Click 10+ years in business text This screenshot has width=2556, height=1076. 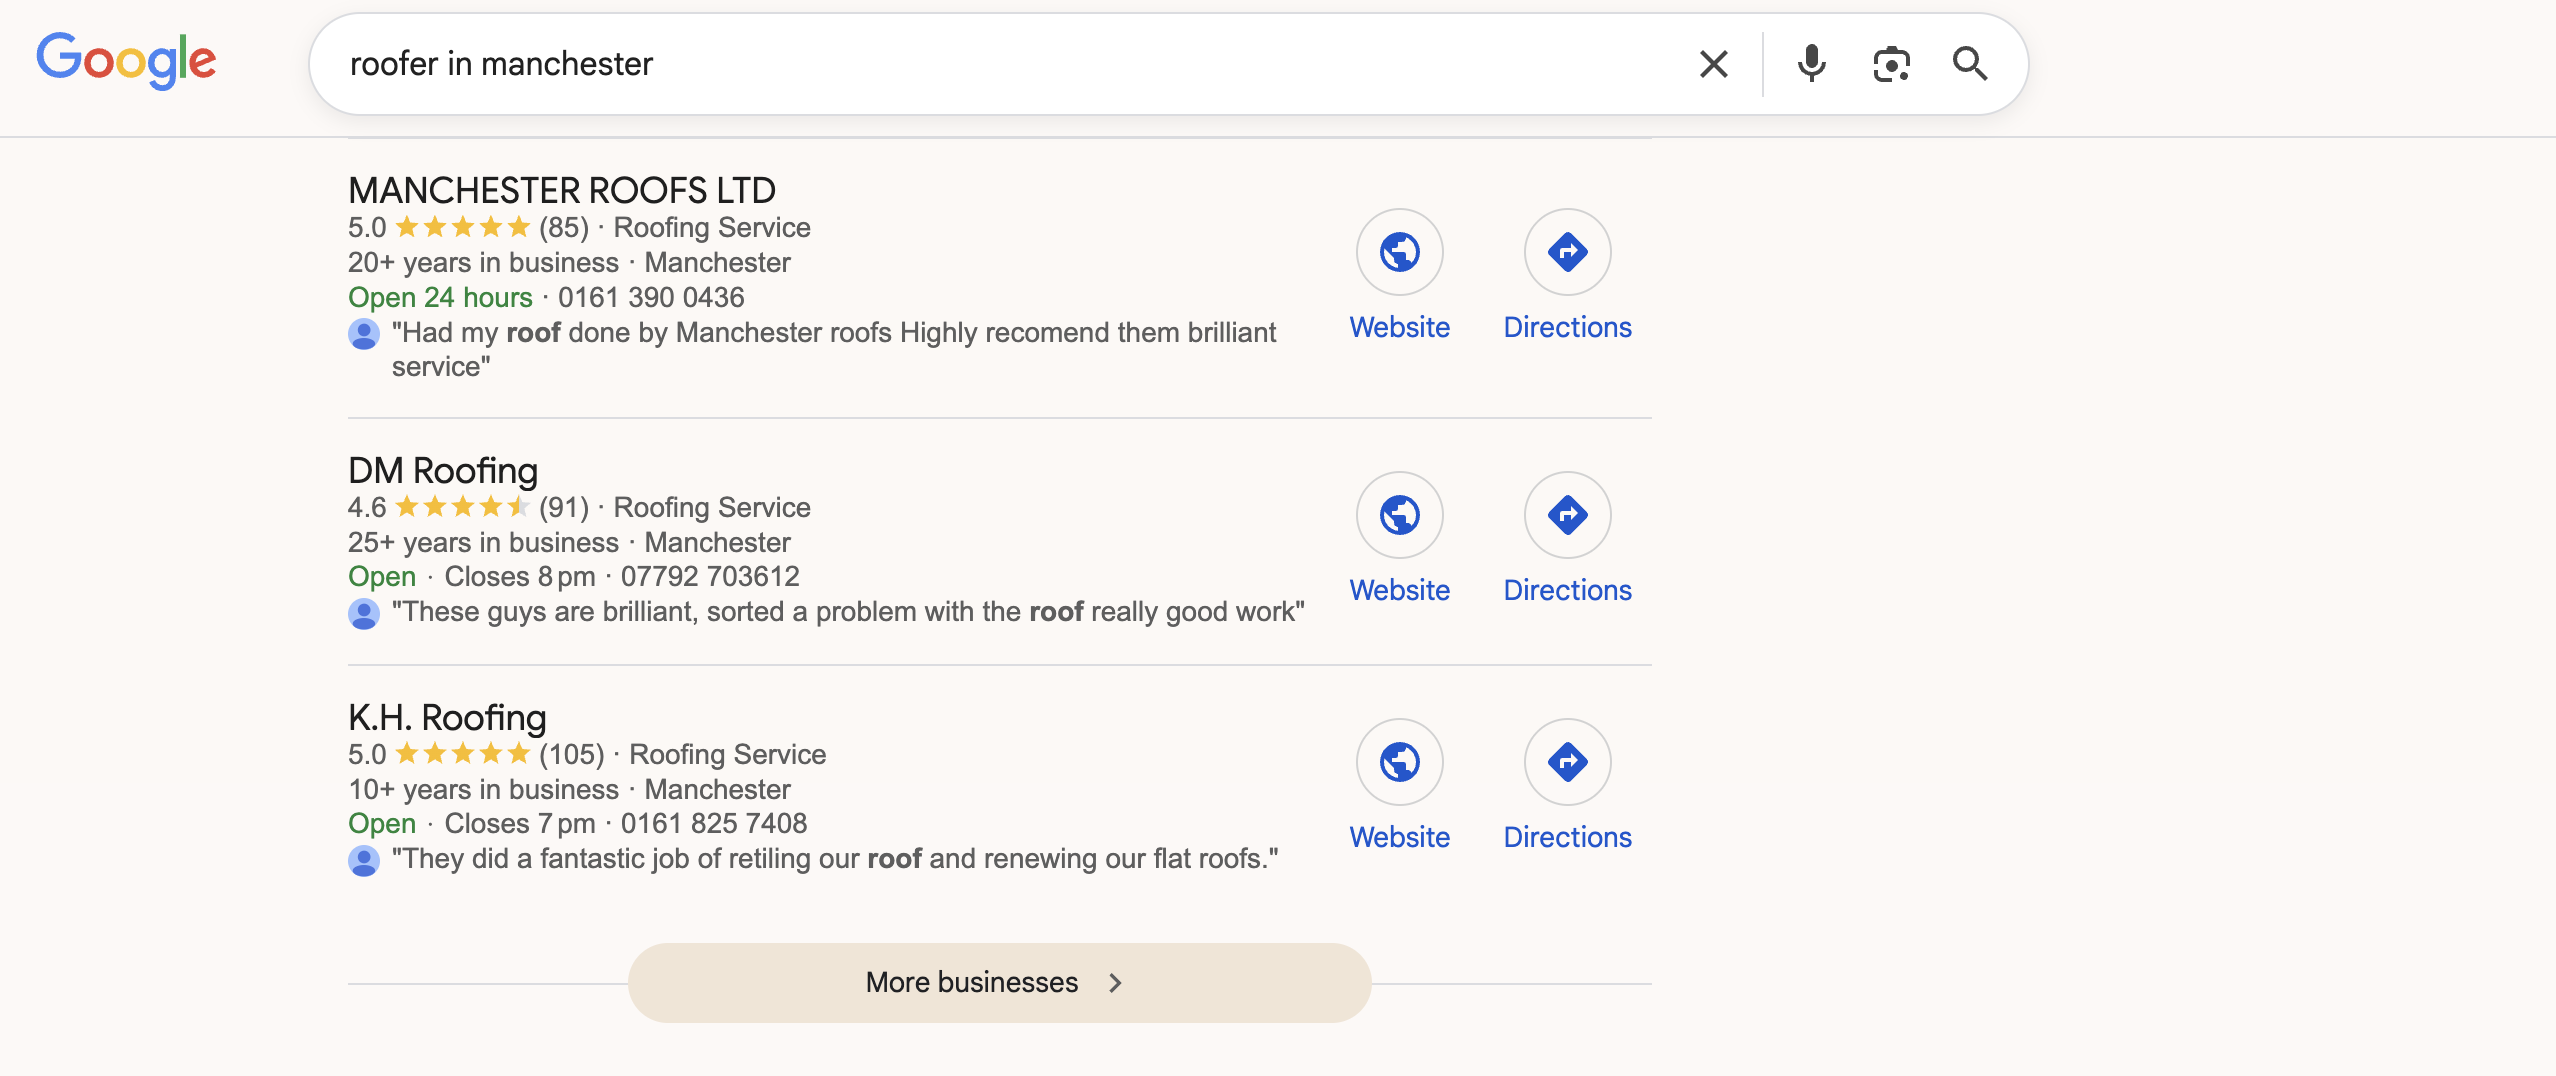coord(483,789)
